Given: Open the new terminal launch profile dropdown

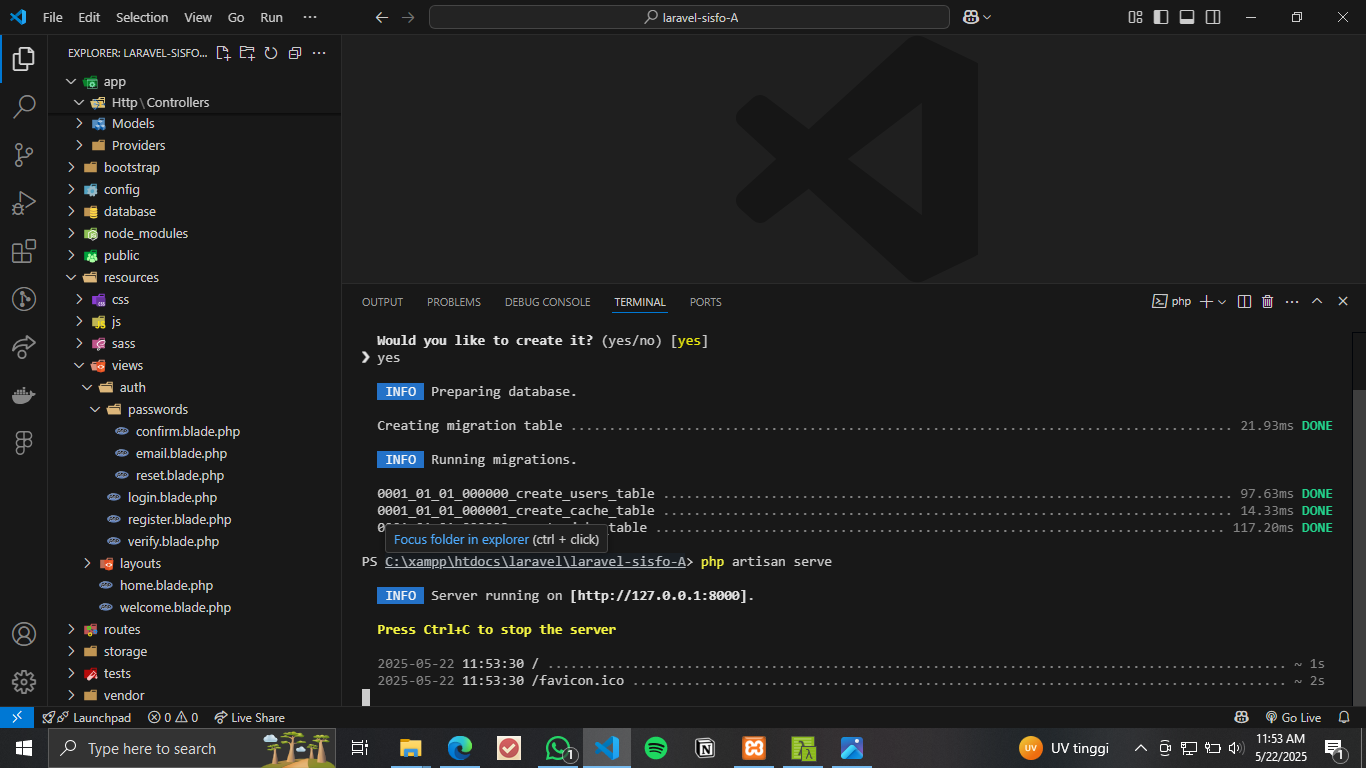Looking at the screenshot, I should (x=1222, y=302).
